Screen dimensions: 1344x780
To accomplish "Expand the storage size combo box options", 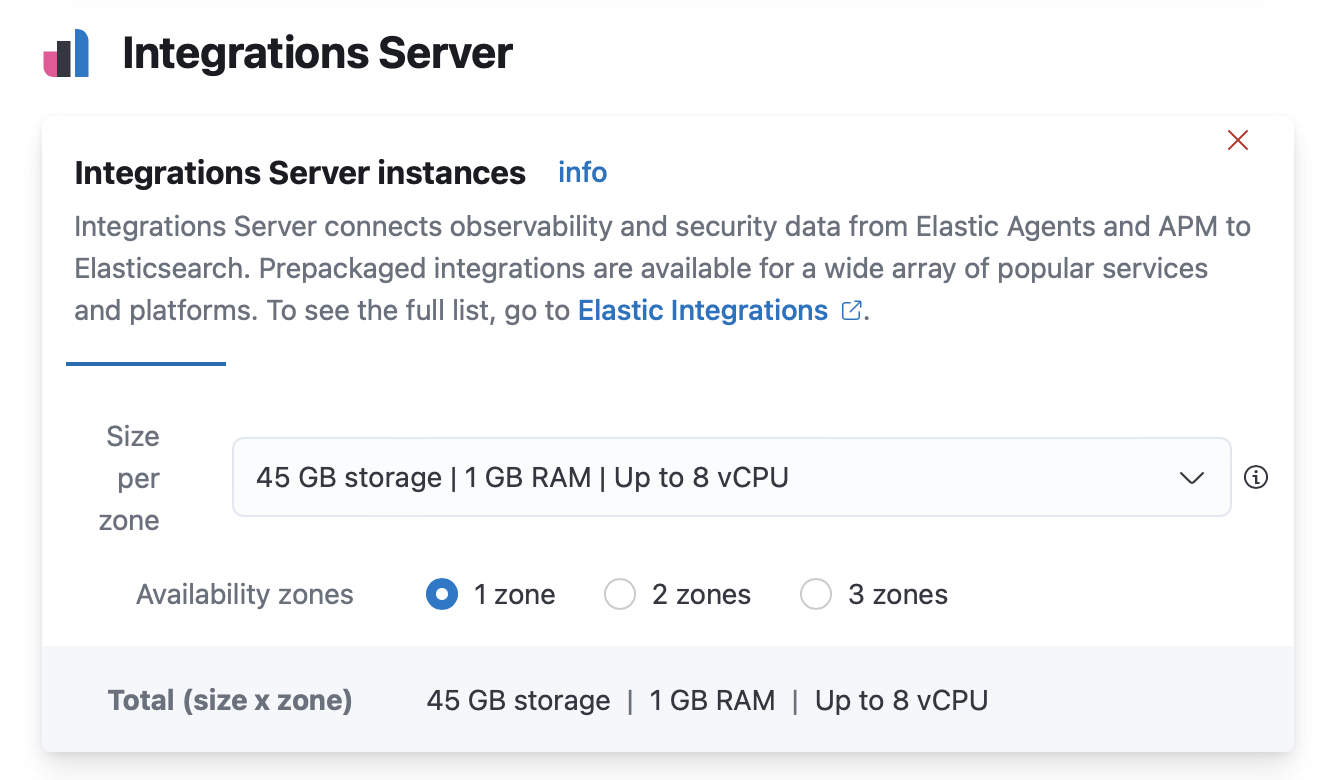I will tap(730, 477).
